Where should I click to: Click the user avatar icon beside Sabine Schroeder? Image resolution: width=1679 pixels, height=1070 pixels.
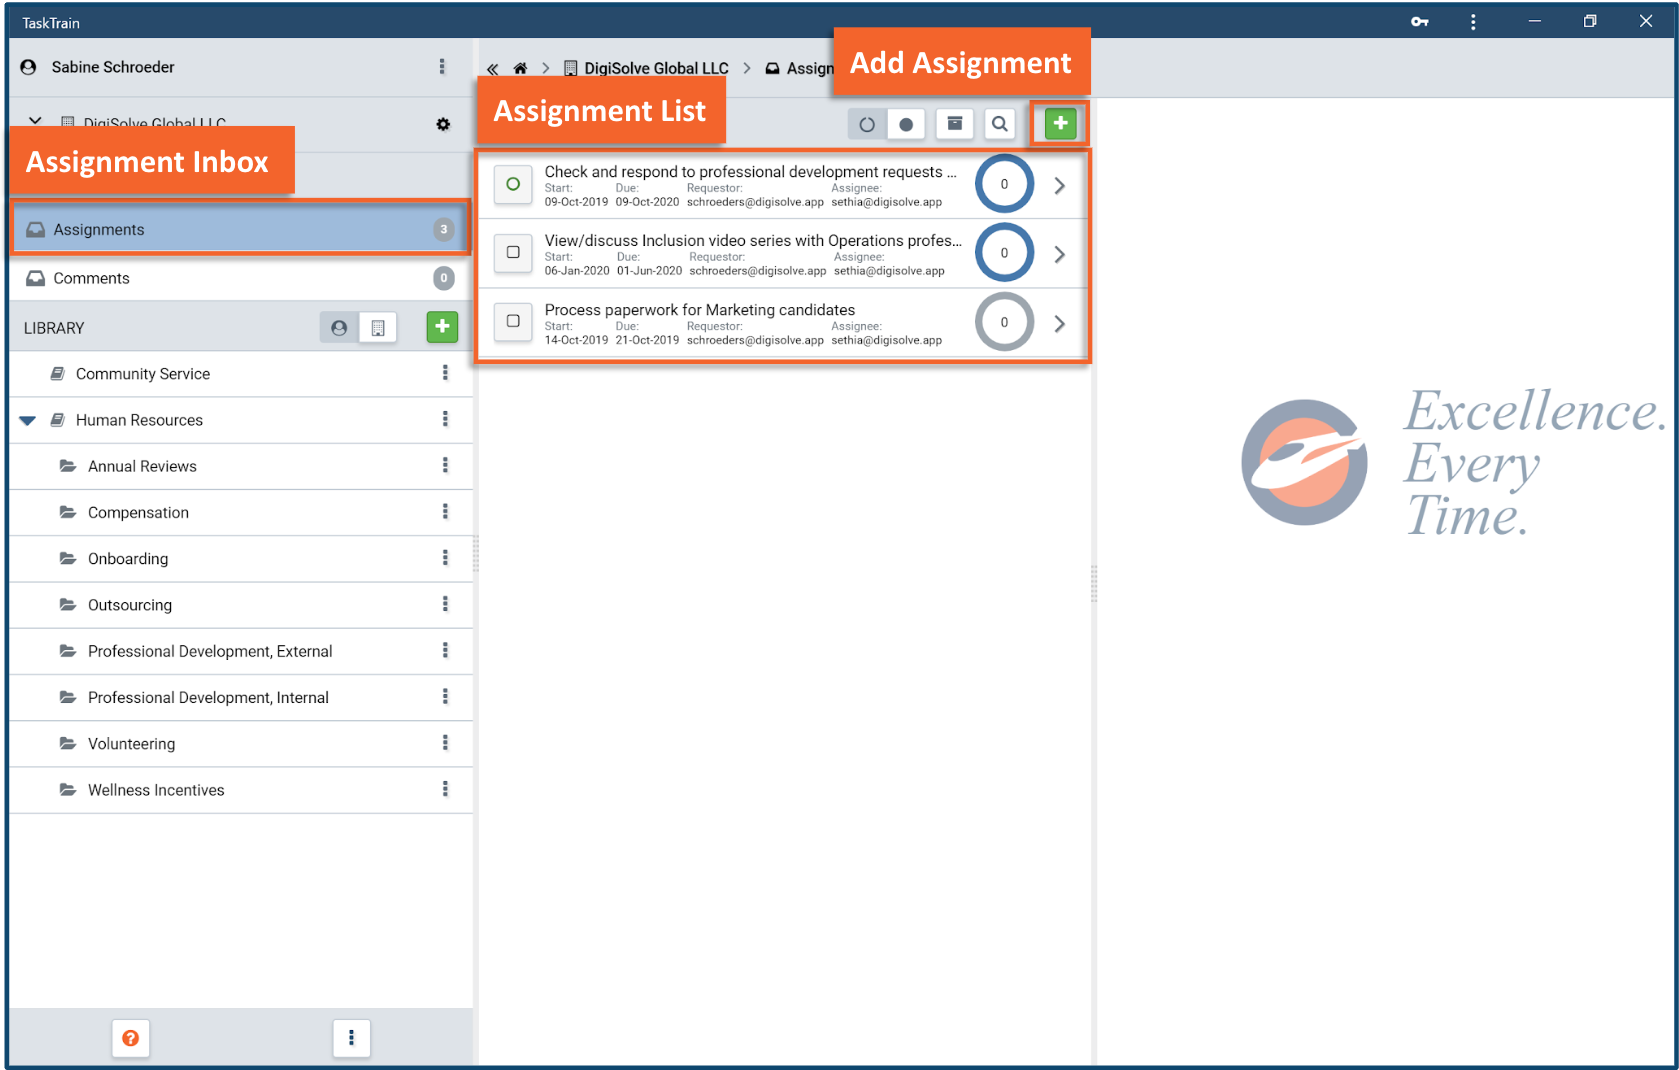tap(29, 67)
